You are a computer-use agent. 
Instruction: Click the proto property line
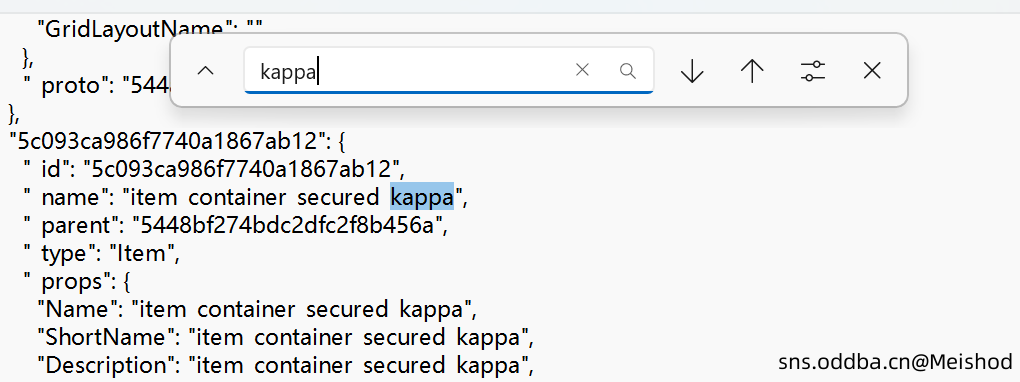pos(98,85)
